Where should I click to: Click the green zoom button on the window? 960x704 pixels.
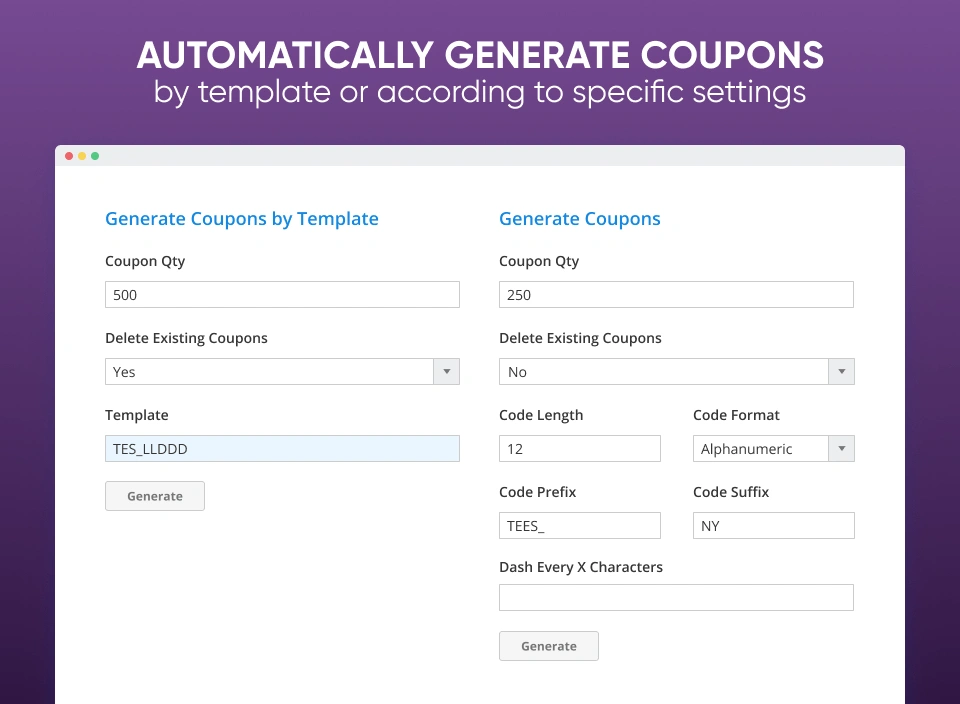tap(95, 156)
